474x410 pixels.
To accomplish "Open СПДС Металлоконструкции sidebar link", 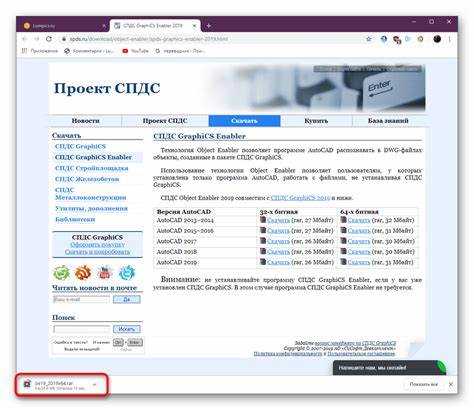I will pyautogui.click(x=90, y=194).
